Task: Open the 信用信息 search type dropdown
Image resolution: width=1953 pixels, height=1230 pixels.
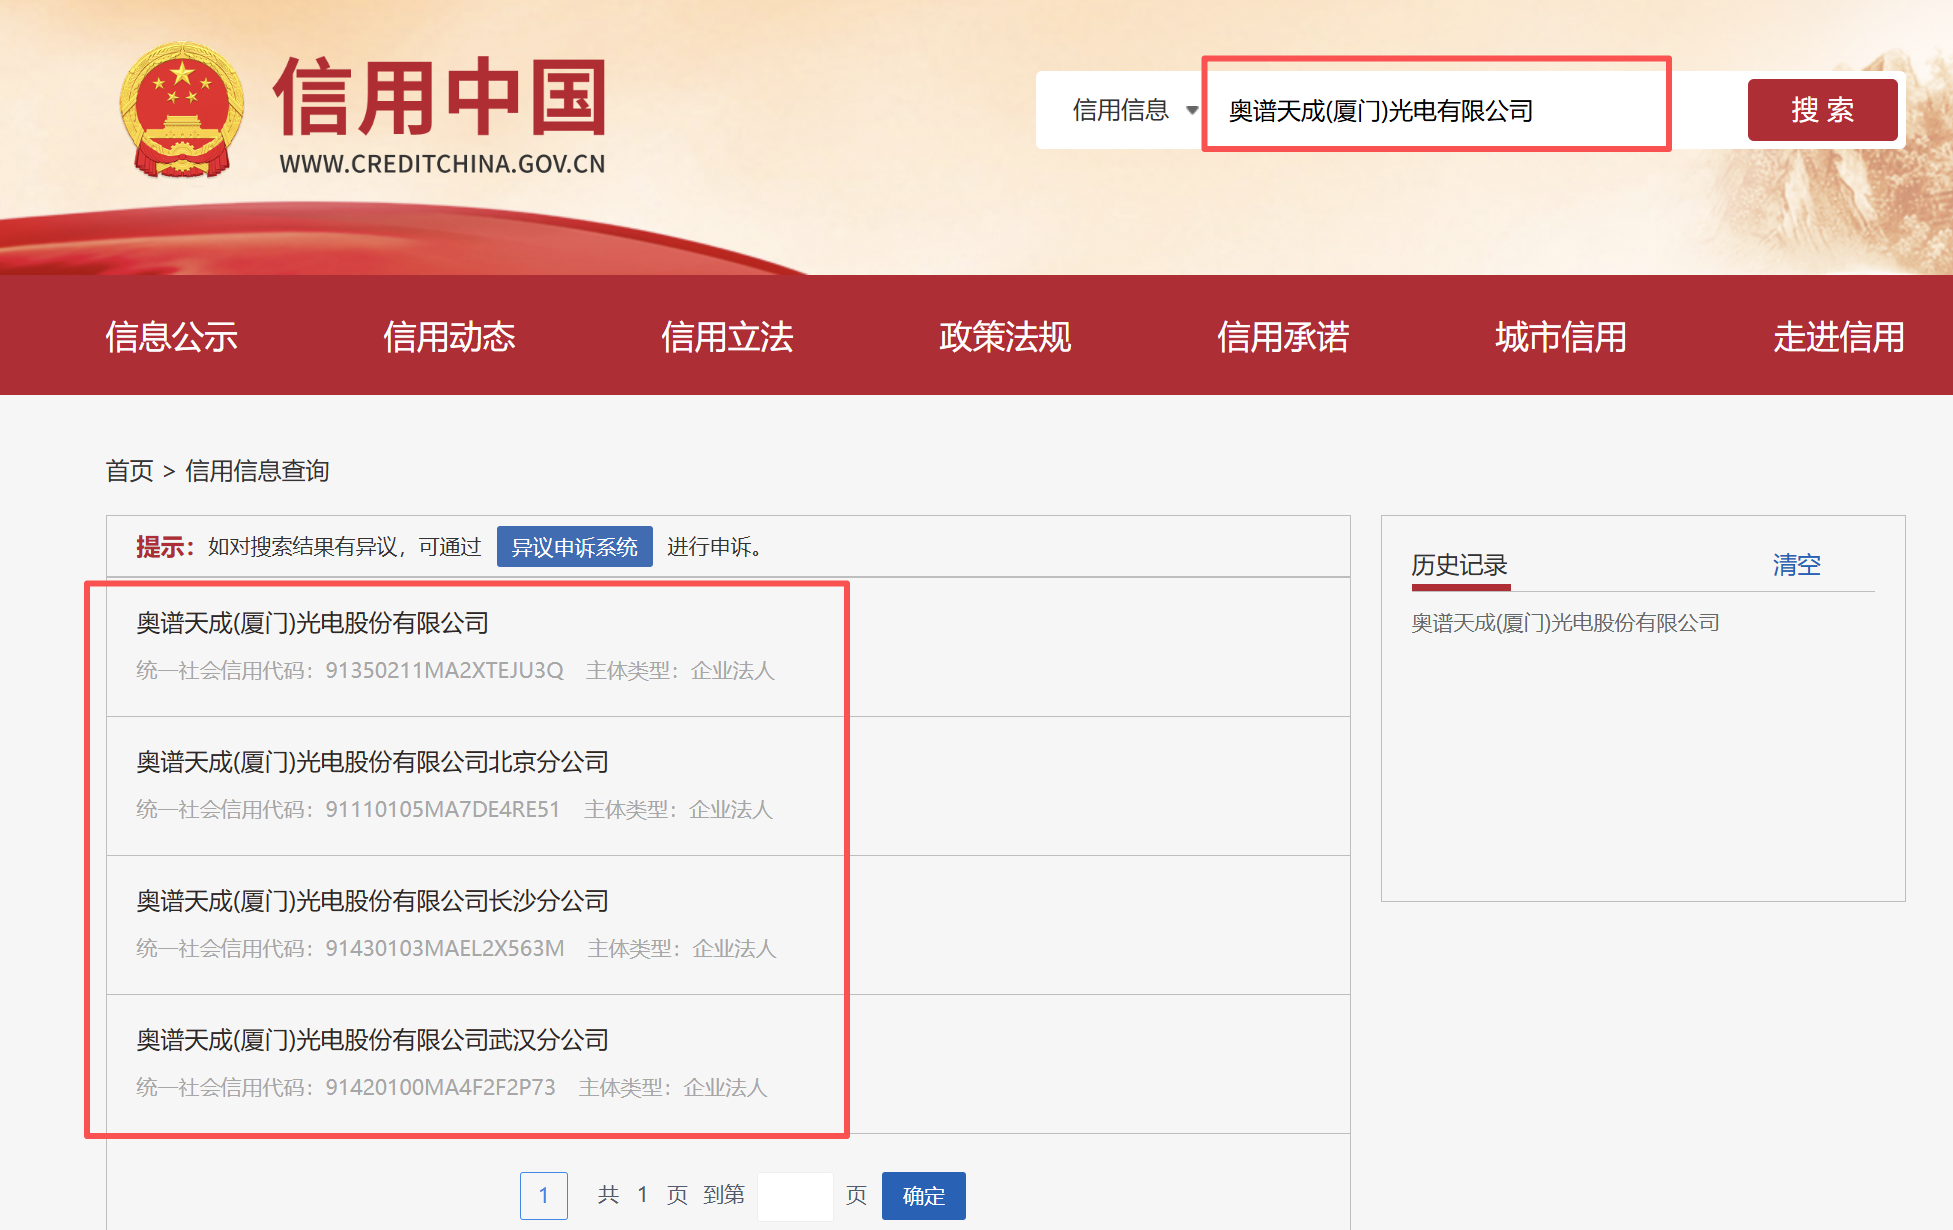Action: tap(1132, 110)
